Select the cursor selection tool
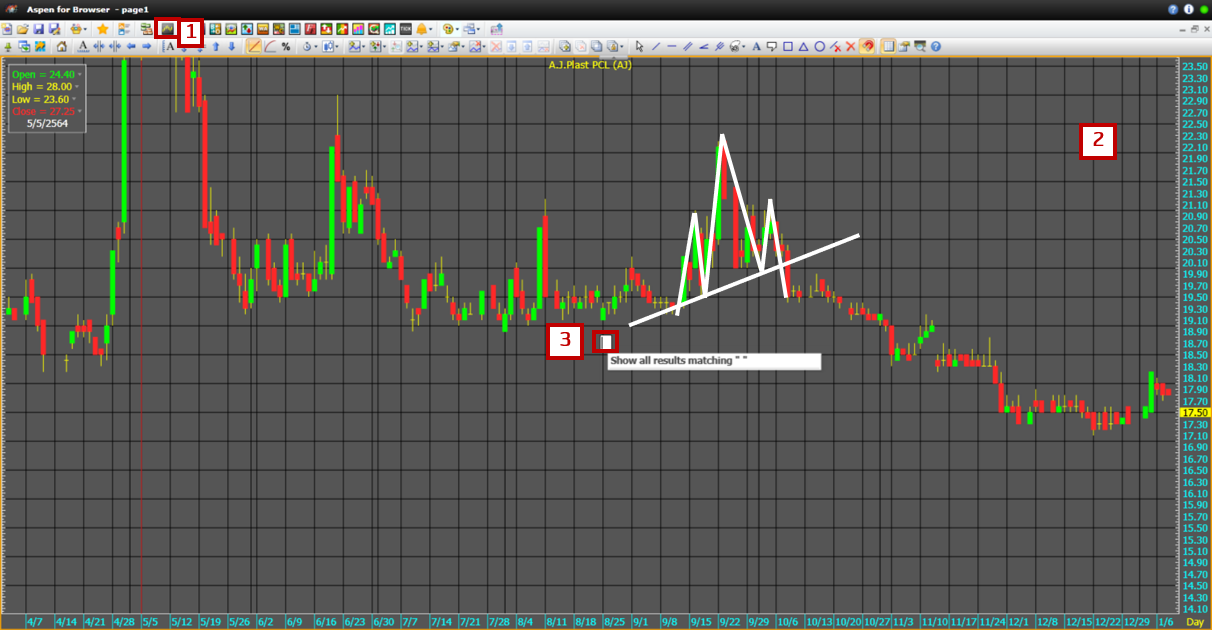This screenshot has height=632, width=1212. click(639, 46)
